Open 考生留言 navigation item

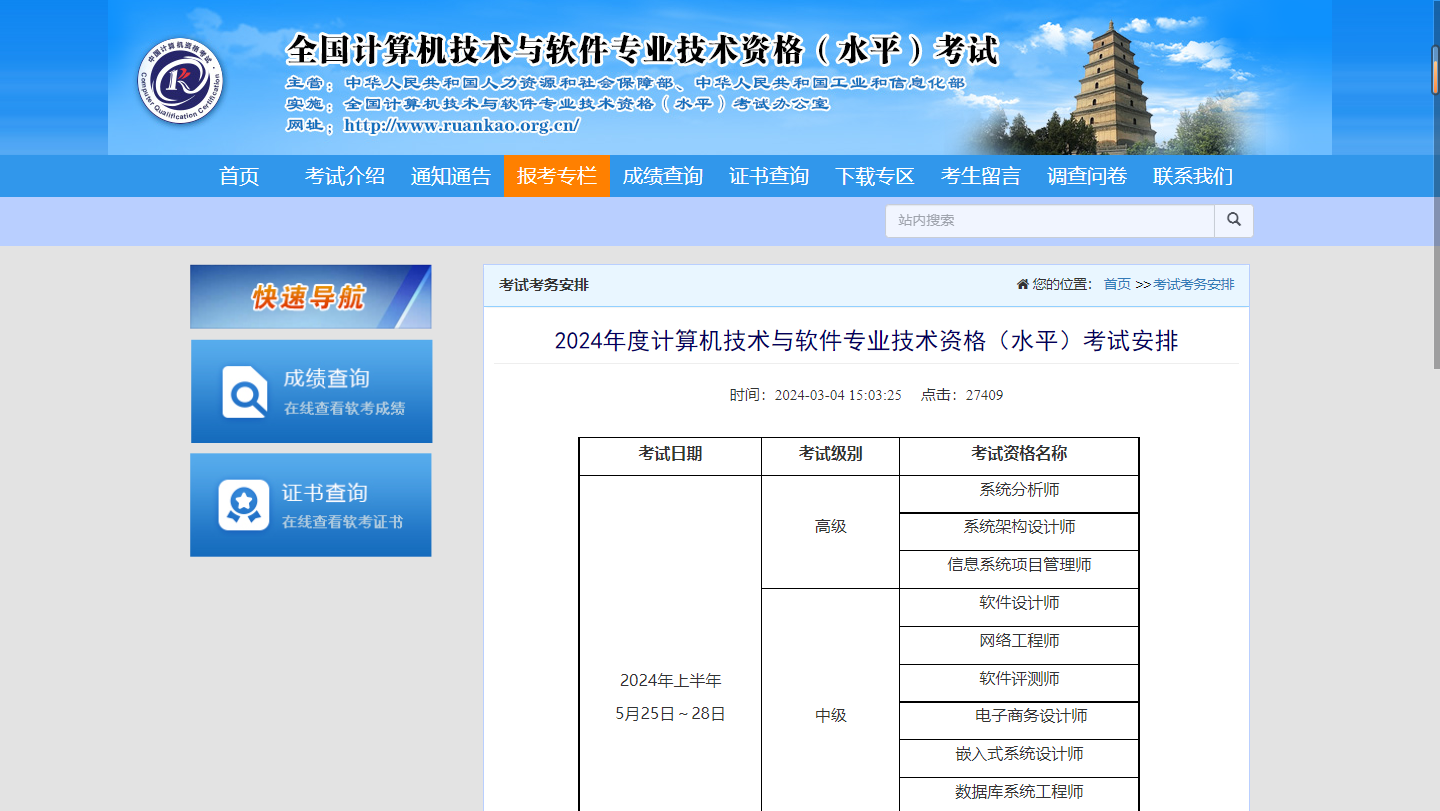click(980, 176)
